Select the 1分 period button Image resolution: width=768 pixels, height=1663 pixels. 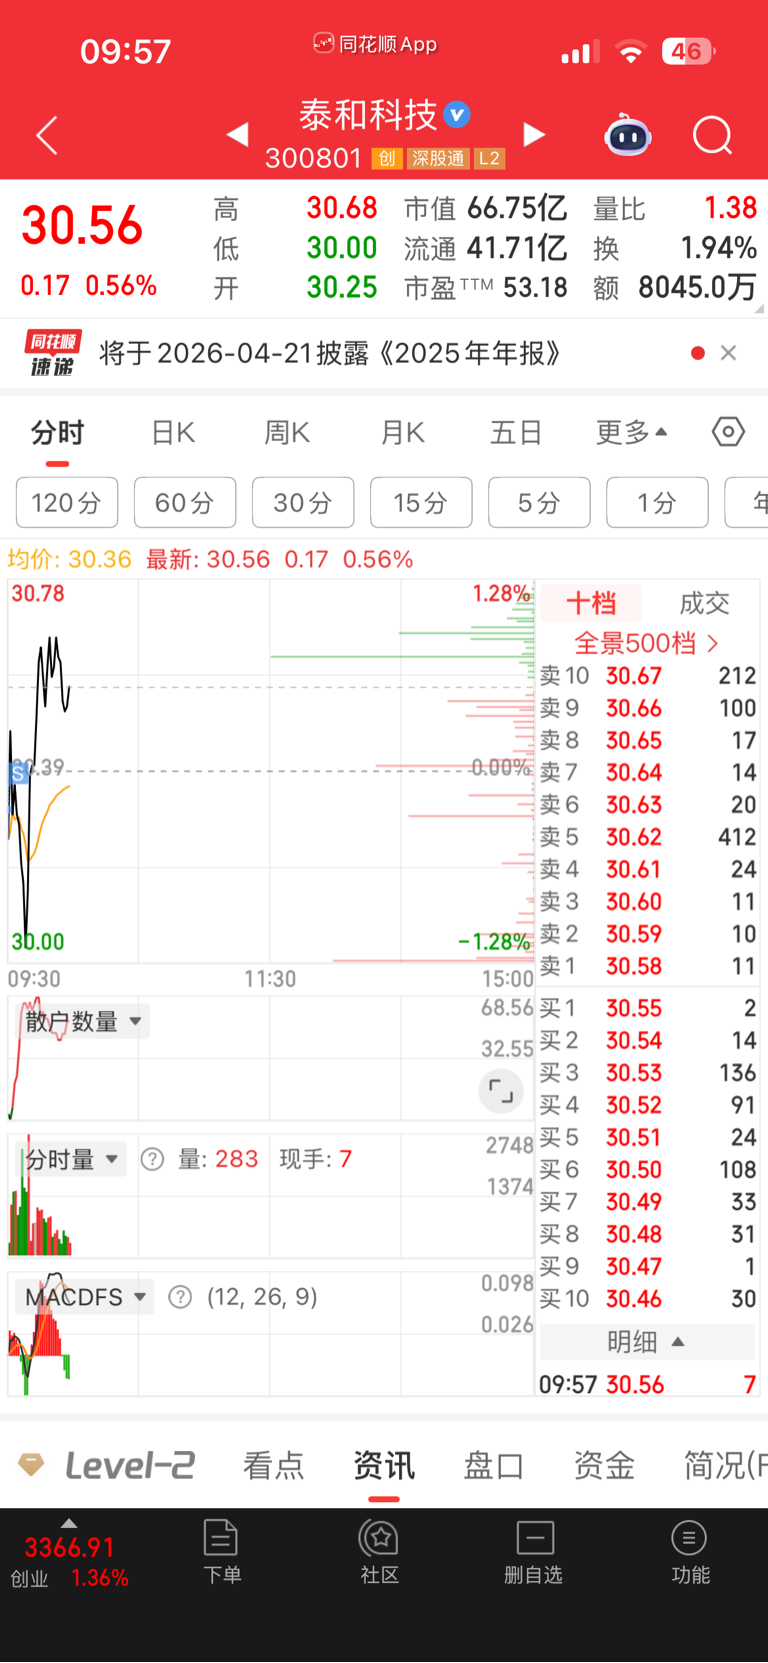[657, 502]
